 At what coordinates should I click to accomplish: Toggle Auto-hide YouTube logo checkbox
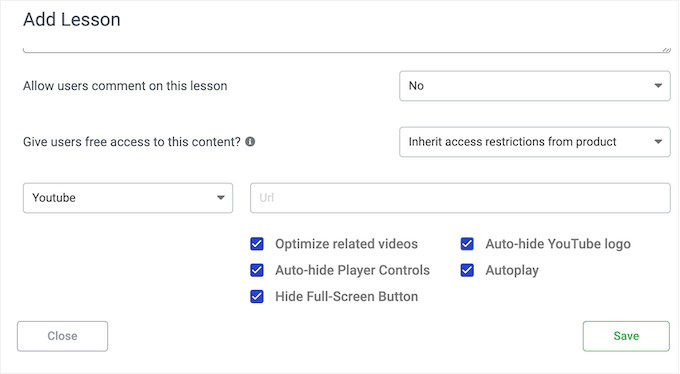coord(467,244)
